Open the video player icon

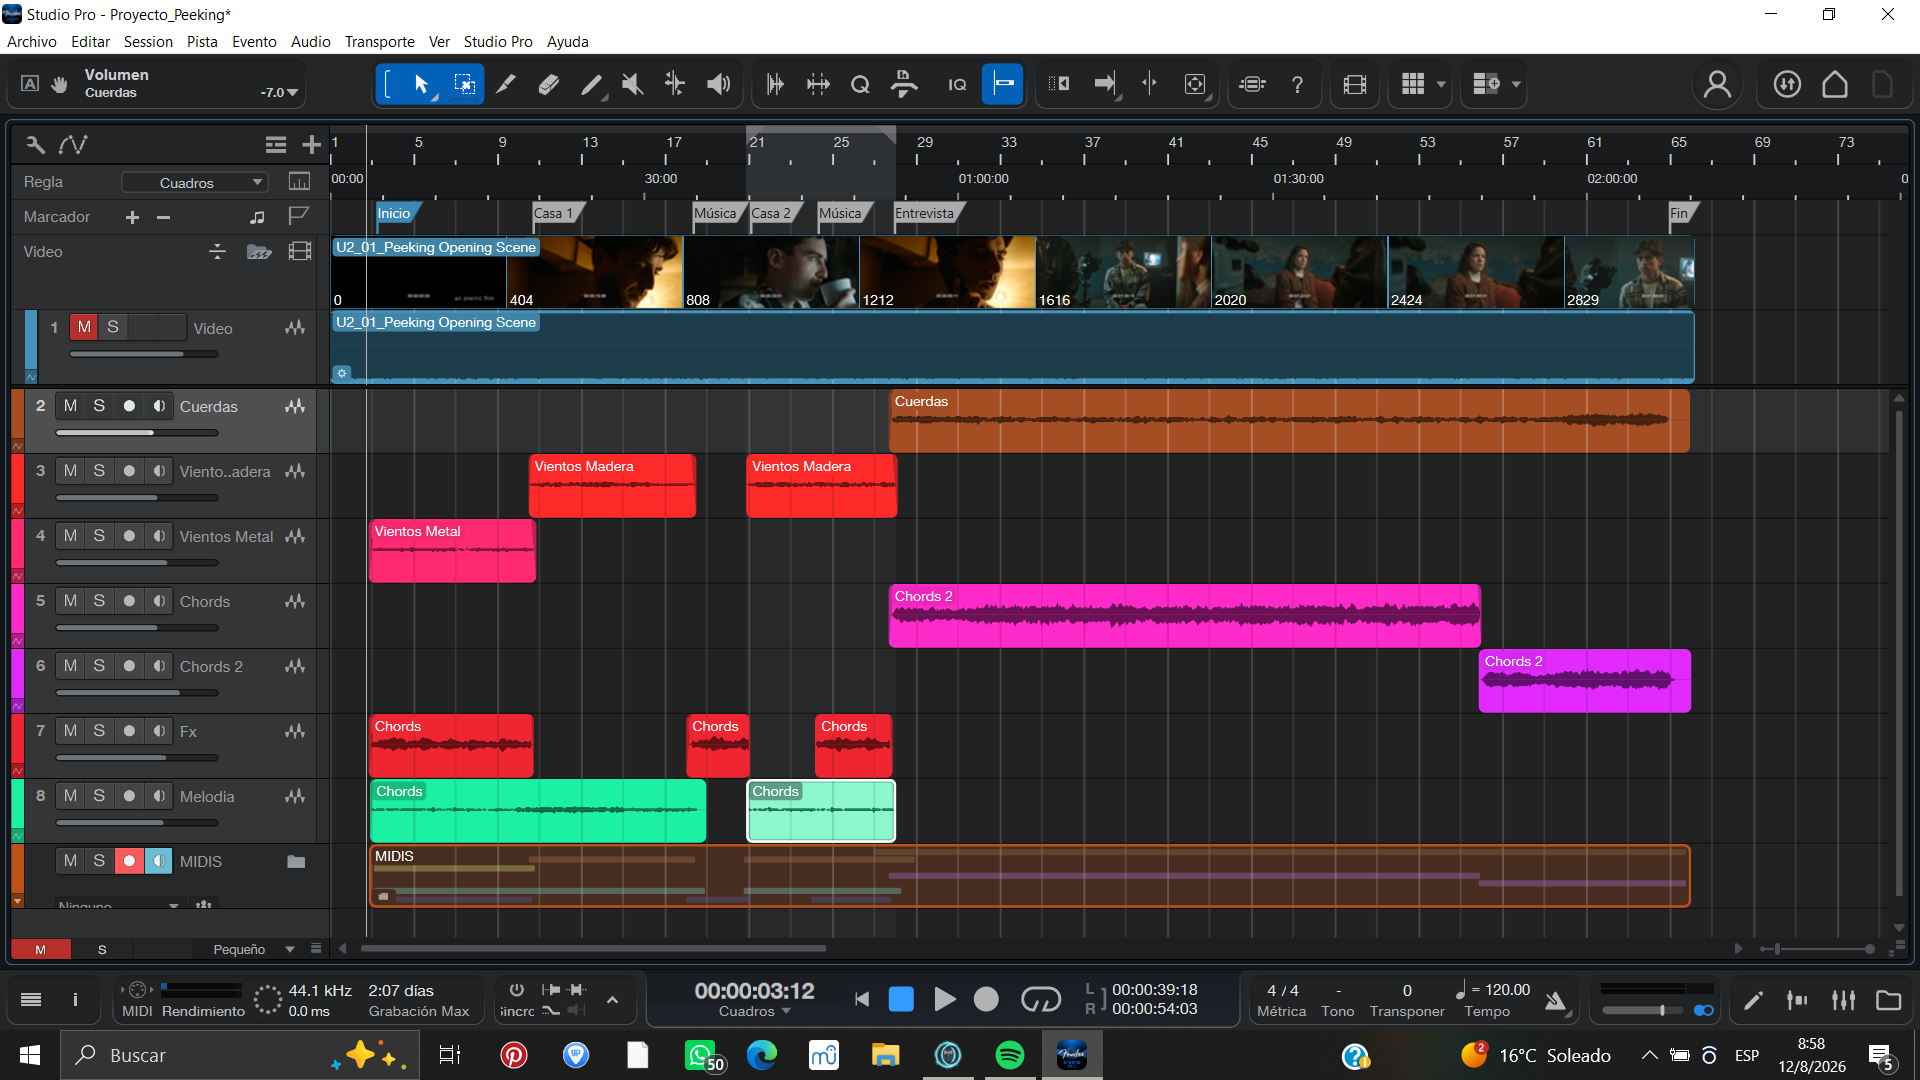click(x=1355, y=85)
